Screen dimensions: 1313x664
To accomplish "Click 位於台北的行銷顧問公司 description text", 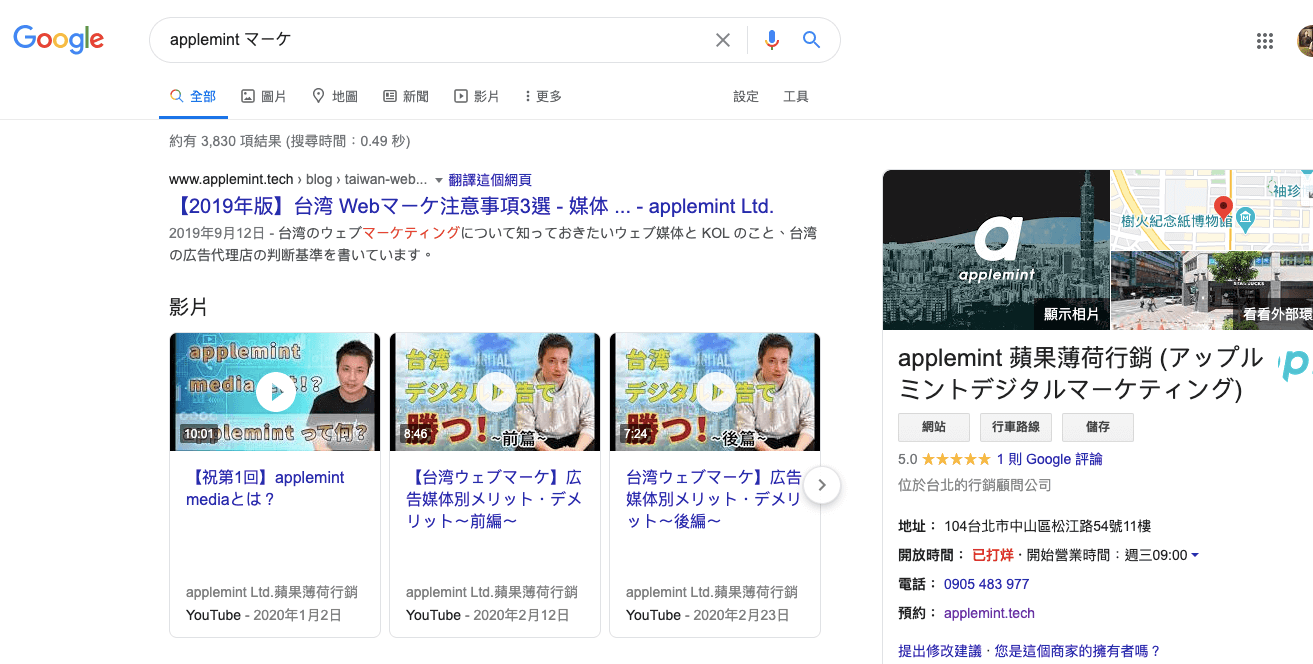I will pos(975,485).
